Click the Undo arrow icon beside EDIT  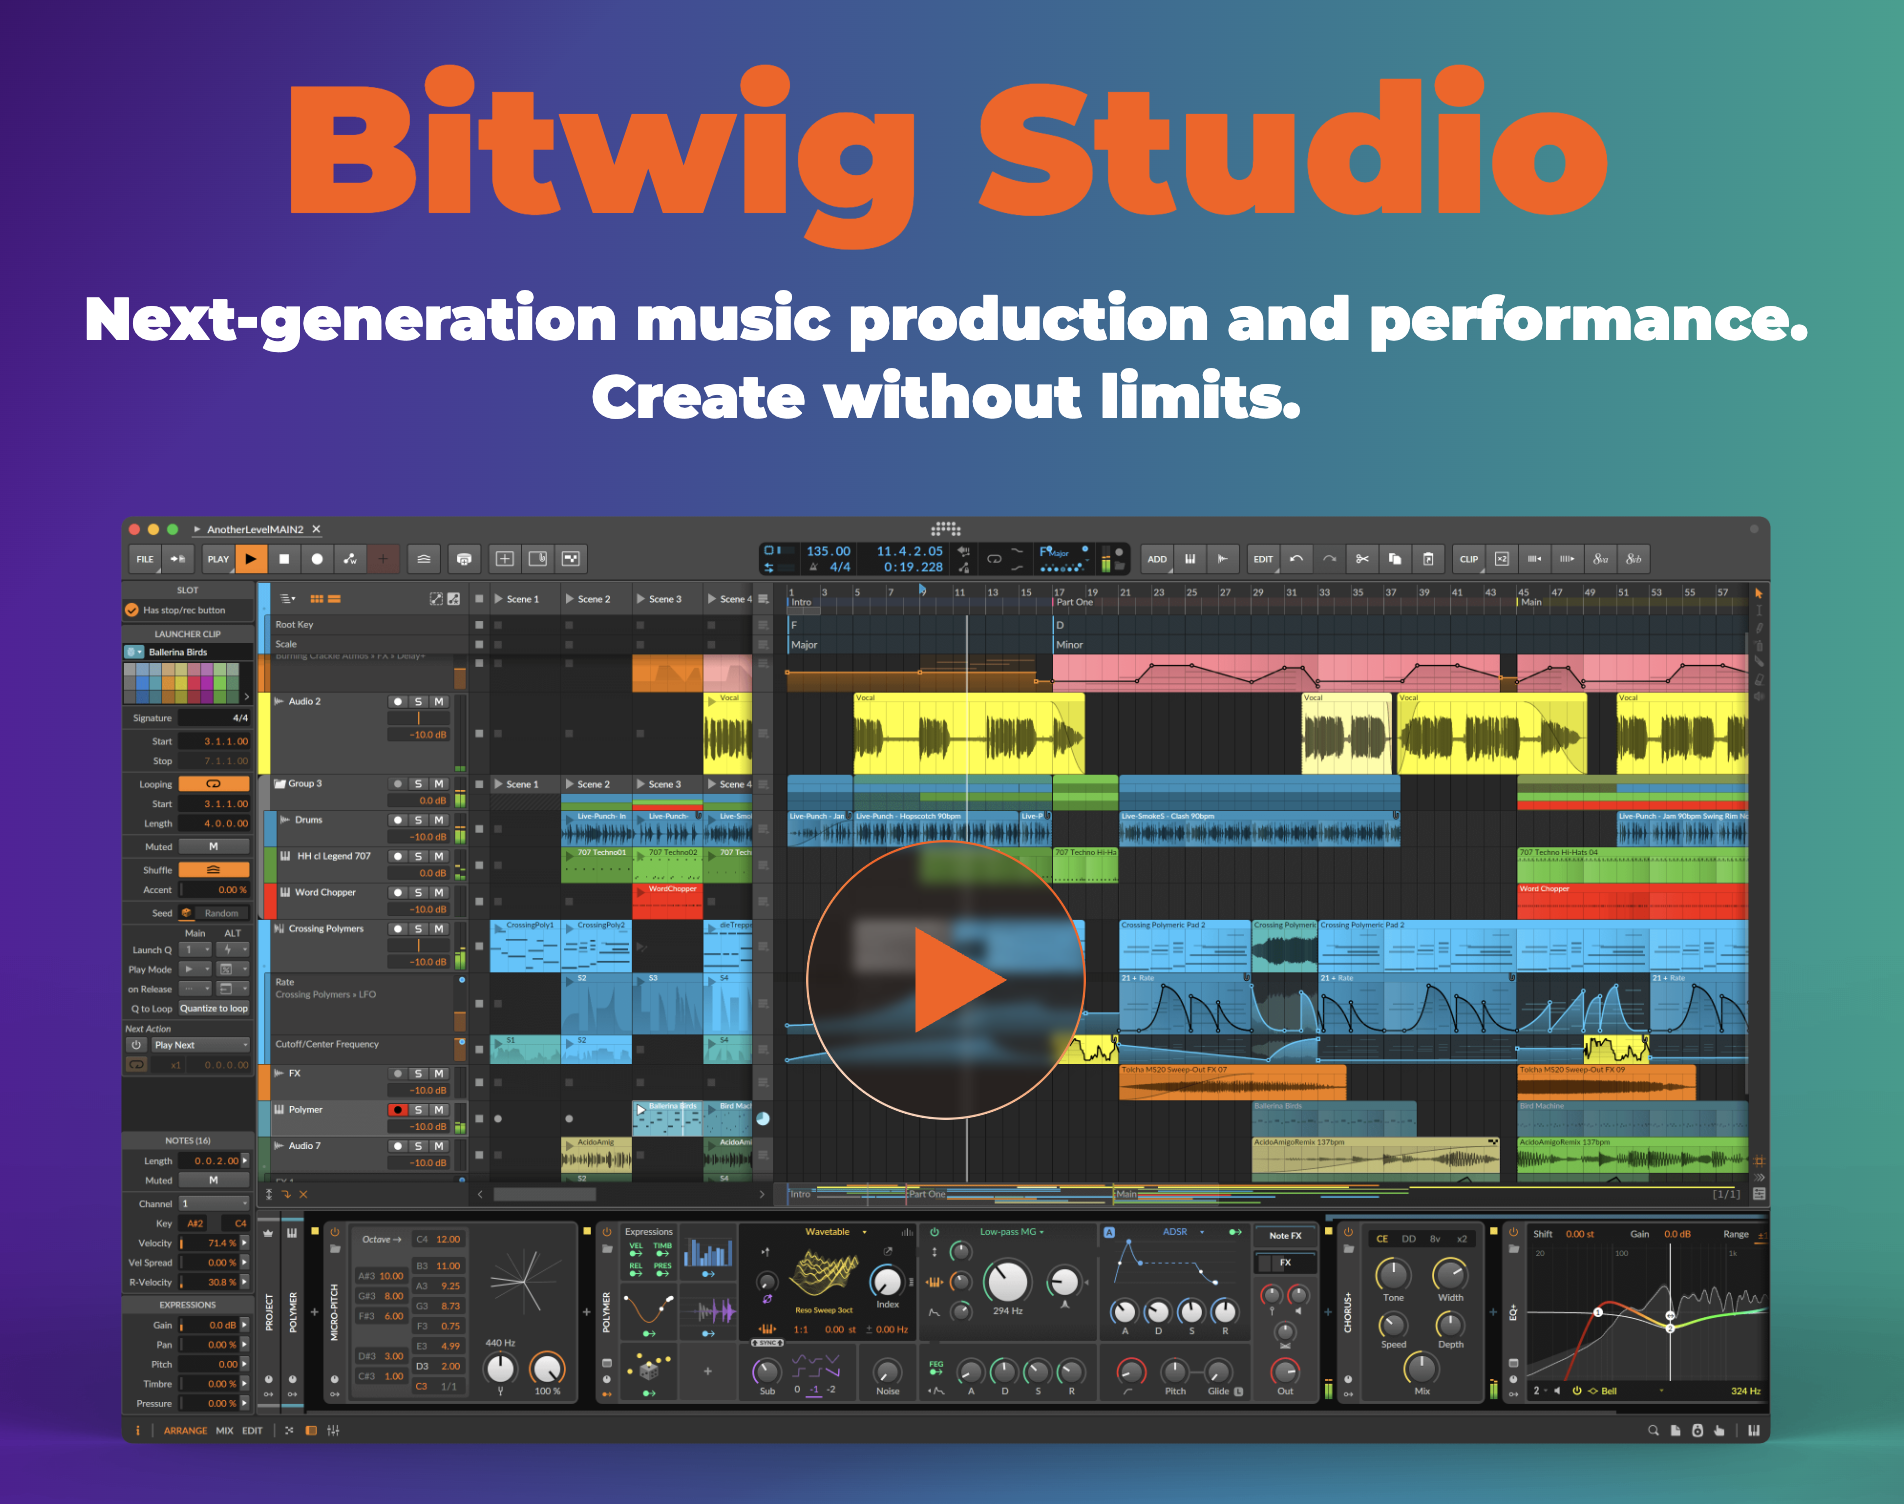click(1296, 558)
